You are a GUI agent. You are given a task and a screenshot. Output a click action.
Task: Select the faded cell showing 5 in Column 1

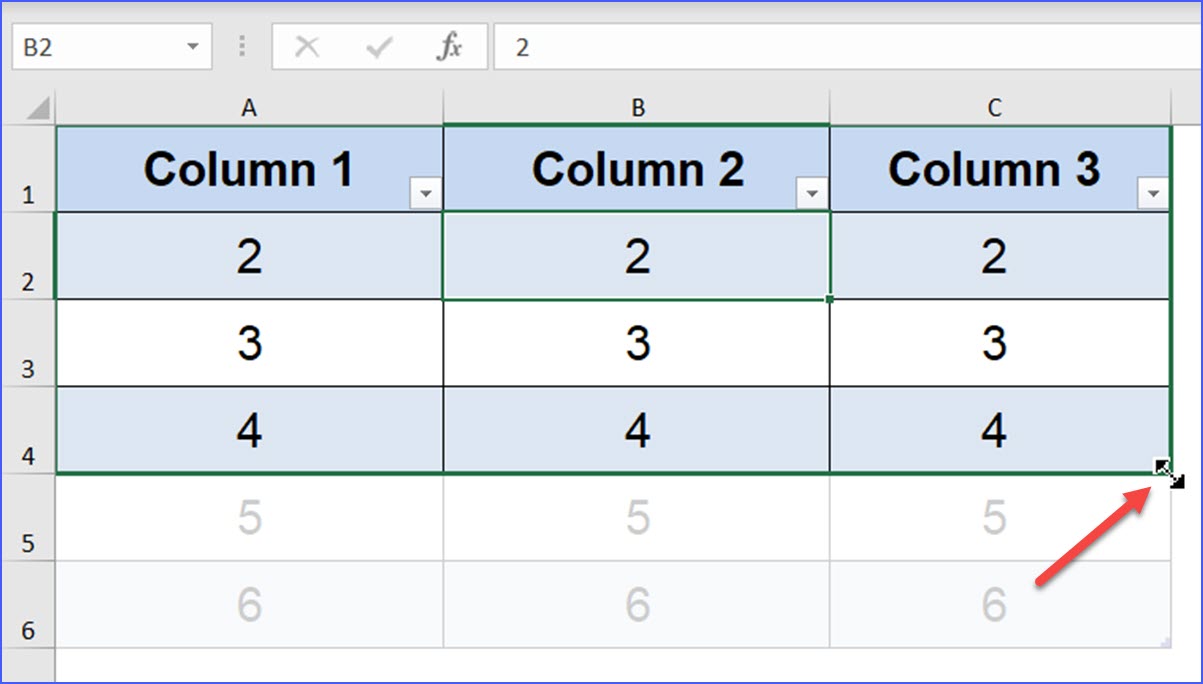[249, 518]
